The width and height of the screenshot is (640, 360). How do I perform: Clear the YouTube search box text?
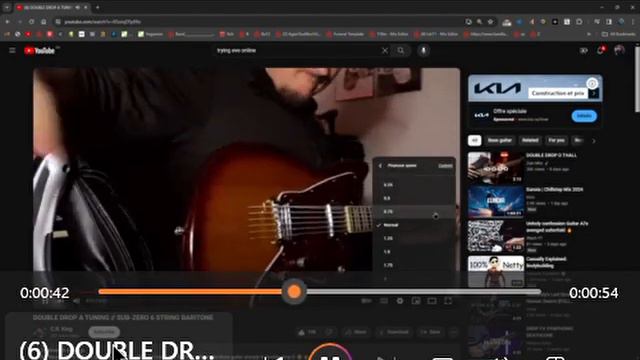(x=384, y=51)
